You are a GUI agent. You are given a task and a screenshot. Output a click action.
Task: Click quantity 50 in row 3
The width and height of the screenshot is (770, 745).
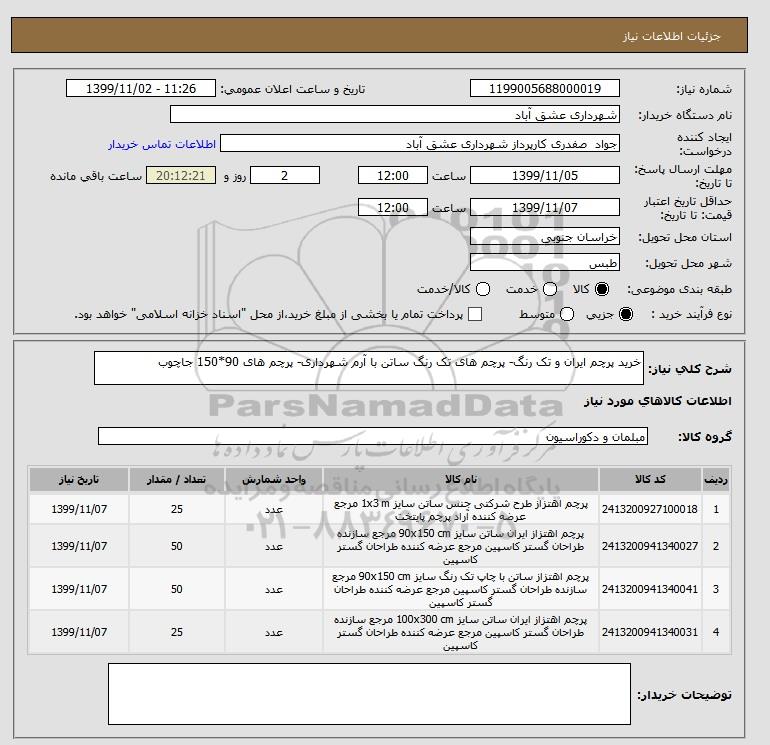point(177,589)
